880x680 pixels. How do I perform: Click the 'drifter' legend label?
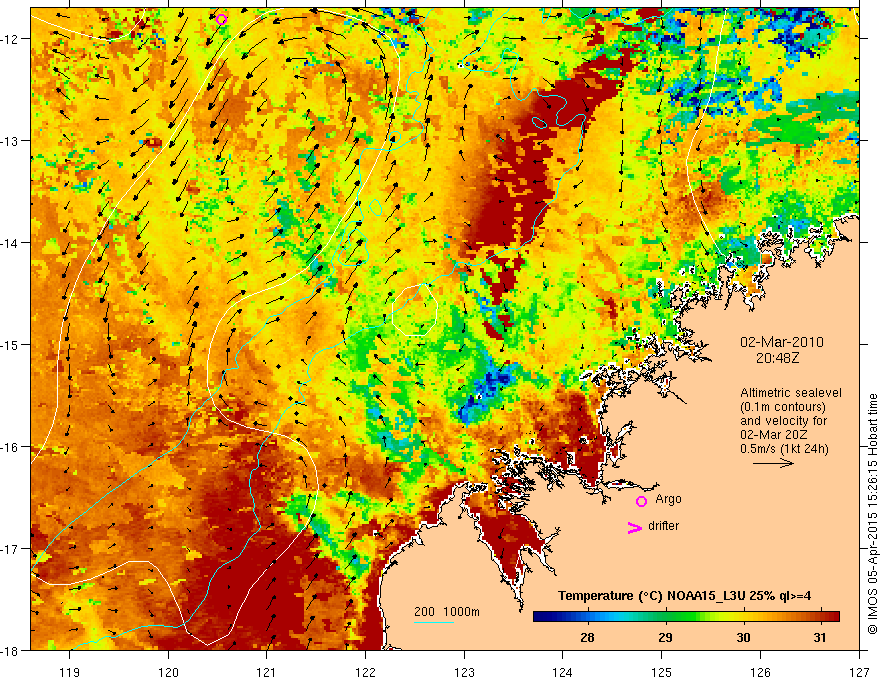coord(663,526)
